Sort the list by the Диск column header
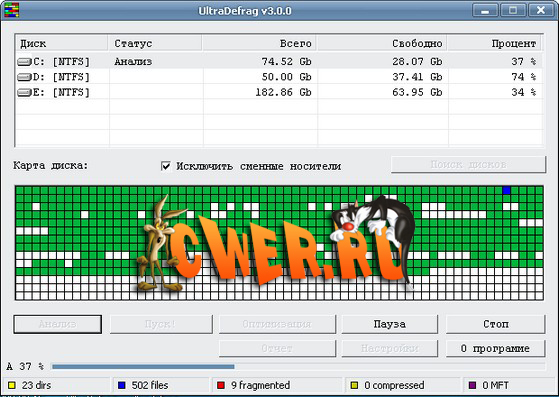559x397 pixels. pyautogui.click(x=61, y=43)
